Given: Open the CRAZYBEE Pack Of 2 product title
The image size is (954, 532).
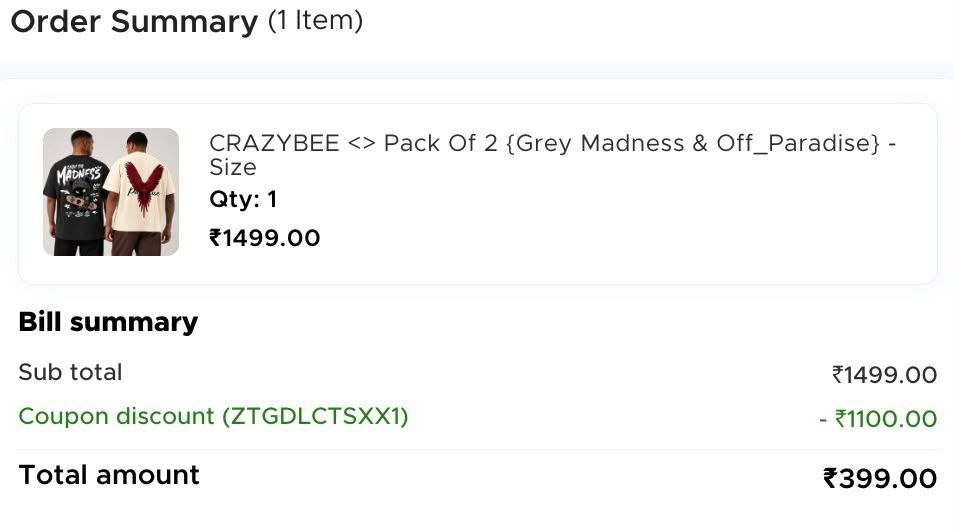Looking at the screenshot, I should (552, 155).
